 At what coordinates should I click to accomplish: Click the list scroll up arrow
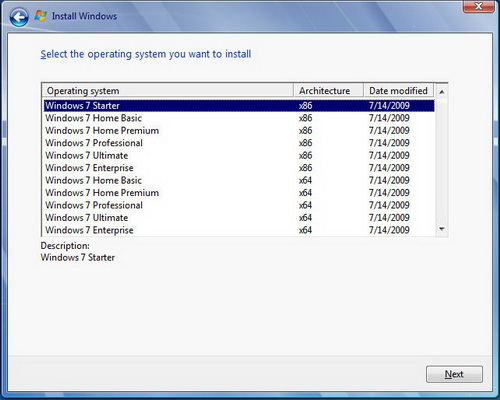click(442, 92)
